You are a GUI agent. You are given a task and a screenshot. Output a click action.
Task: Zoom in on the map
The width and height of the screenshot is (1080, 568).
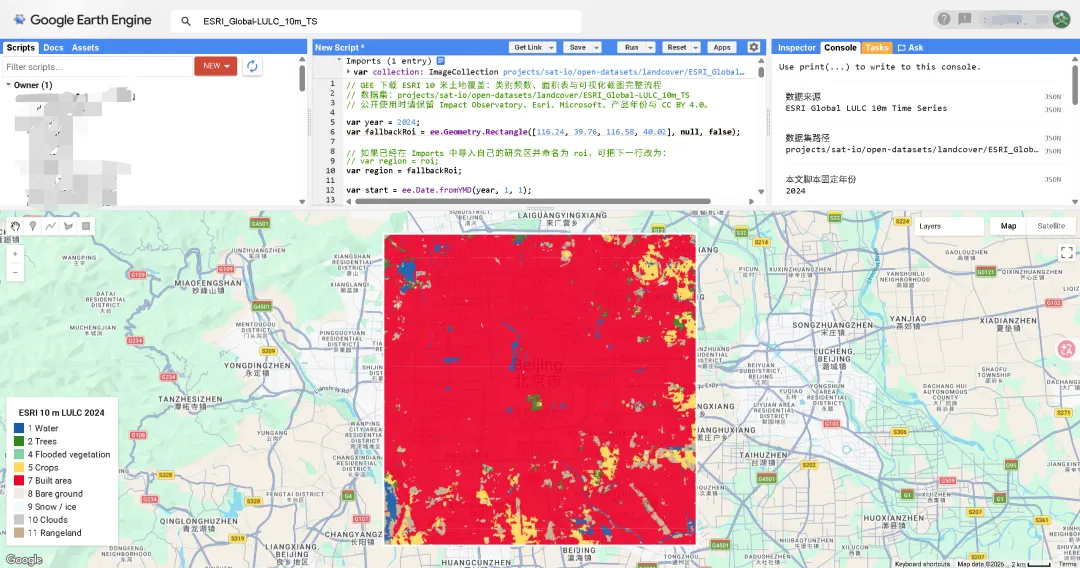15,254
